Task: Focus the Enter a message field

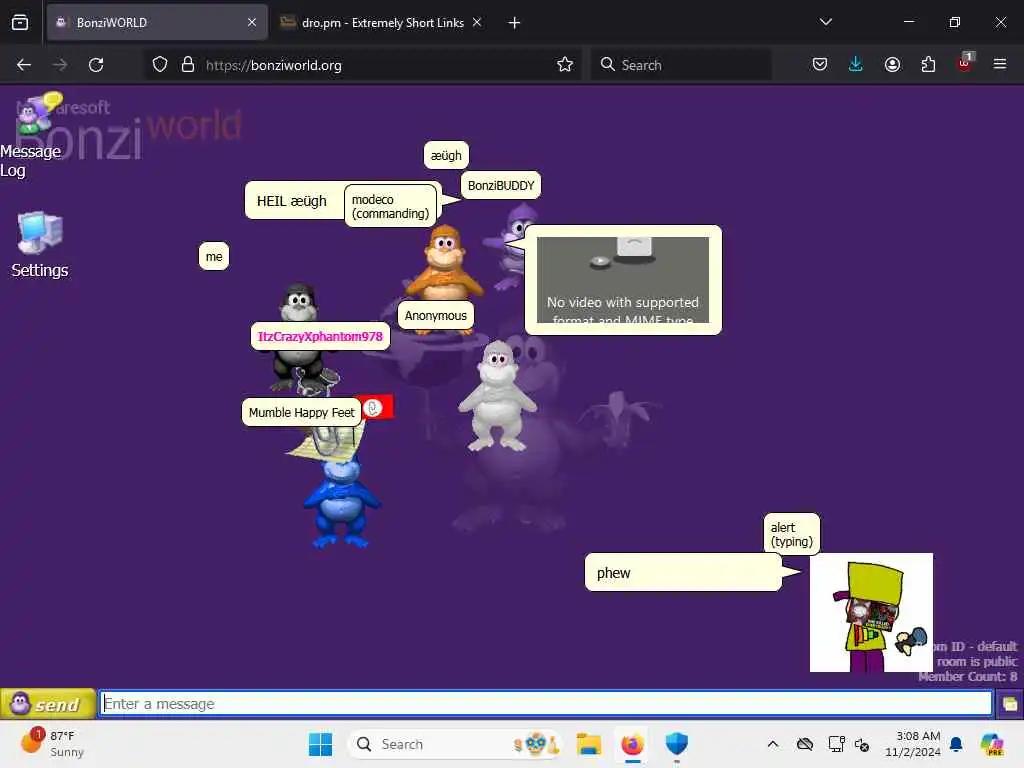Action: [x=546, y=703]
